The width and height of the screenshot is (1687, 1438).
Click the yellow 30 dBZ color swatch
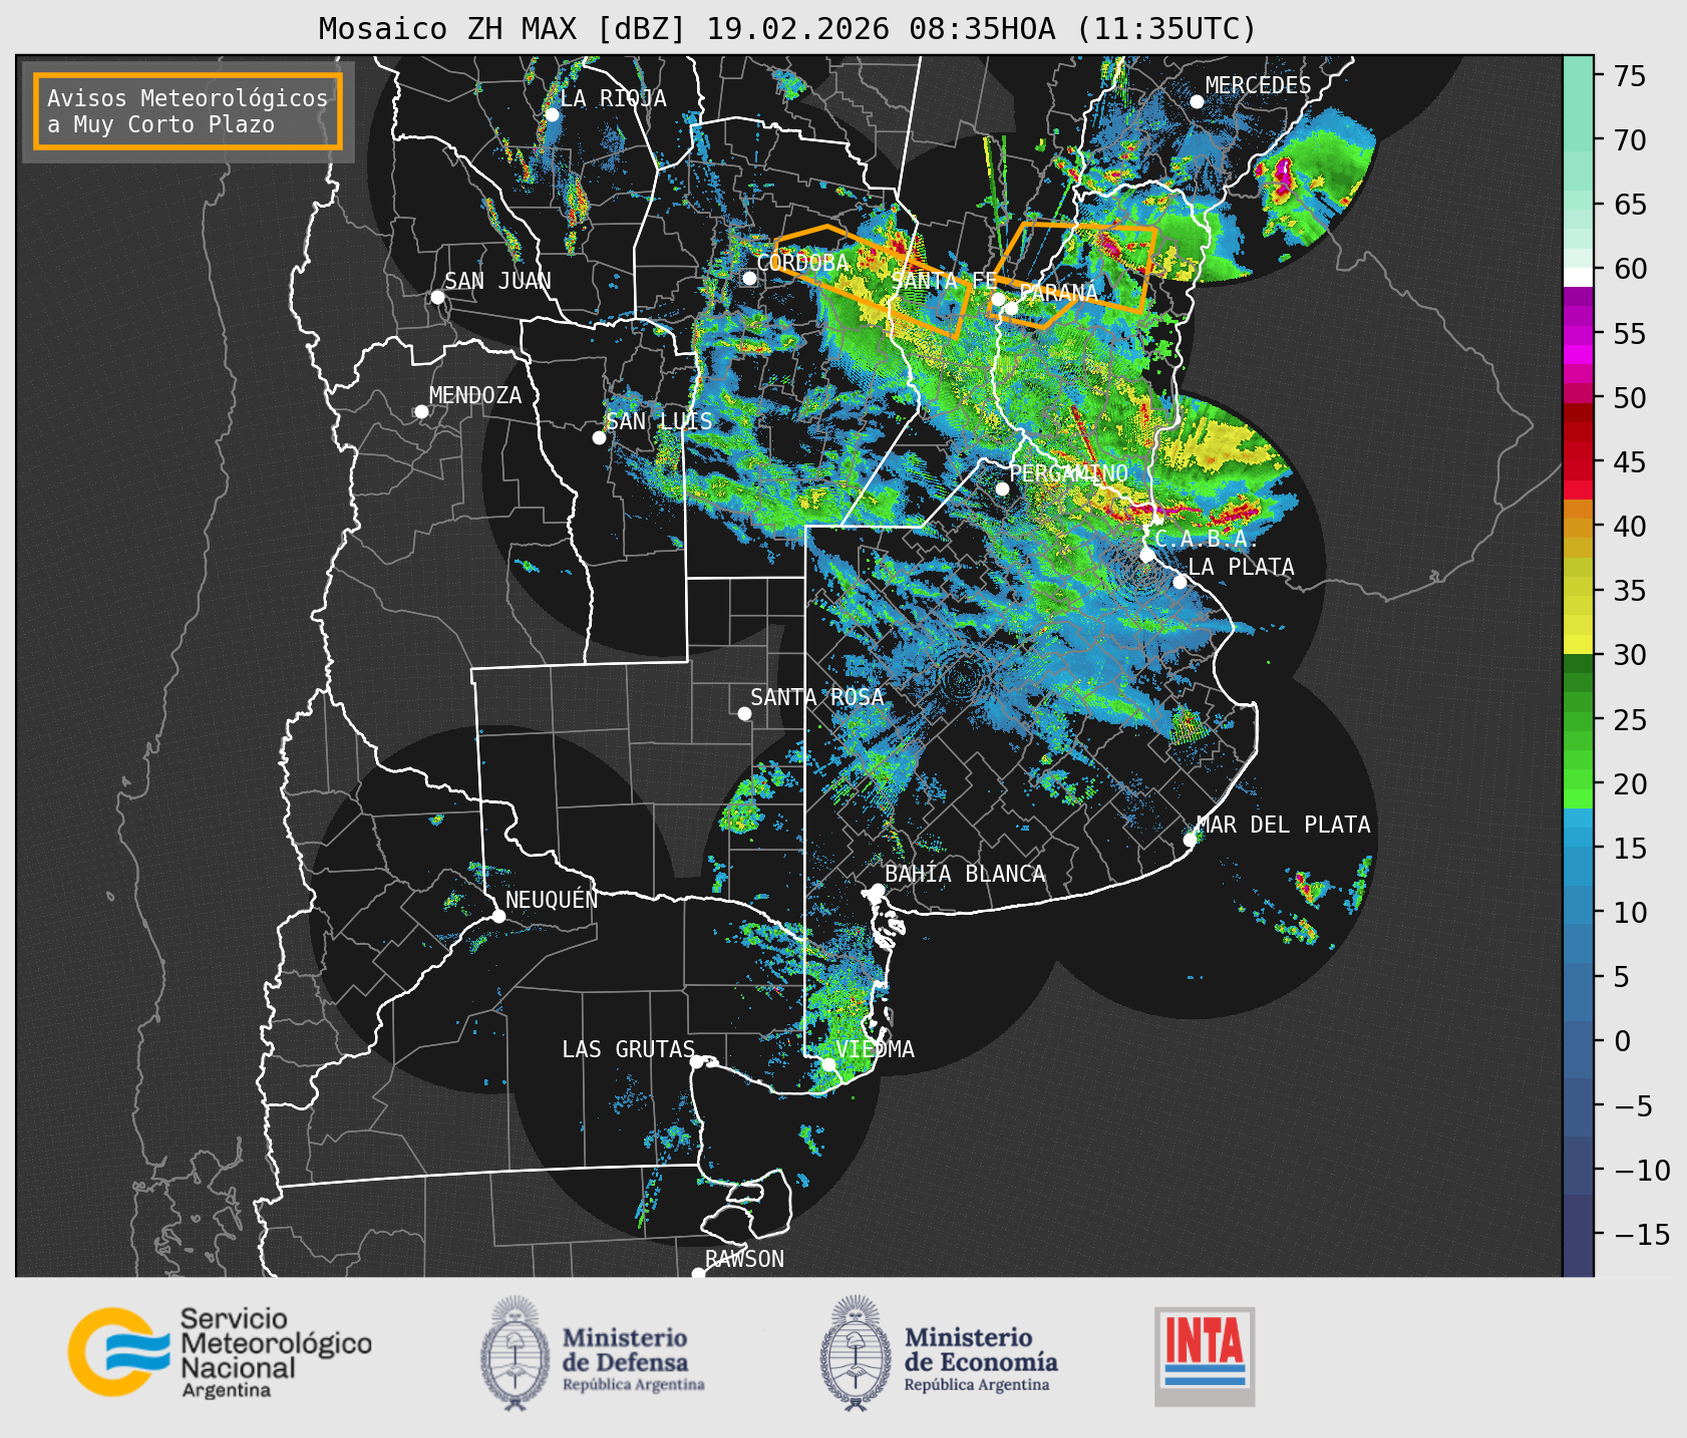1578,645
